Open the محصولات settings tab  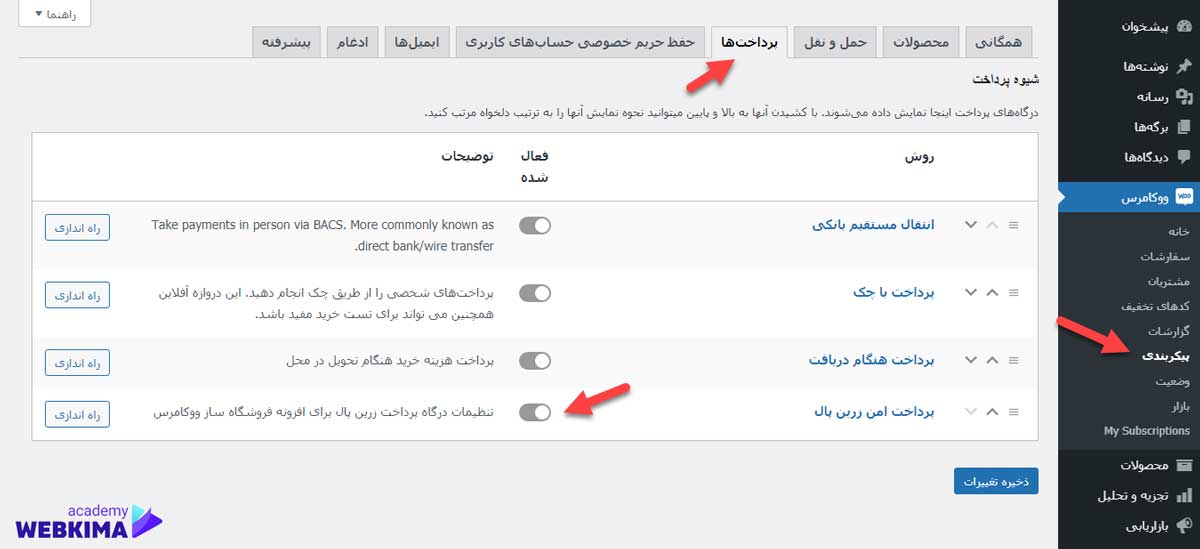920,42
